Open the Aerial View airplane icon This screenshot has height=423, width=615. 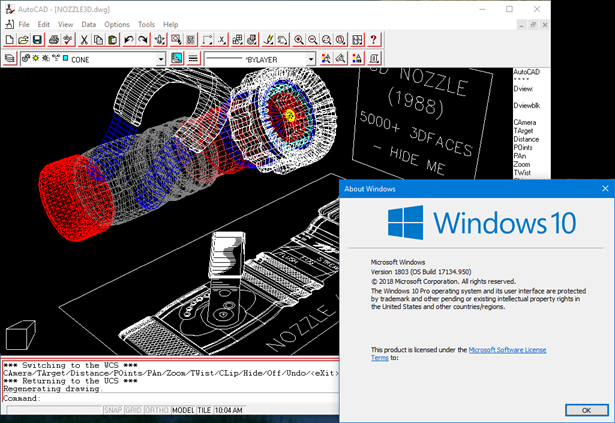pos(160,40)
